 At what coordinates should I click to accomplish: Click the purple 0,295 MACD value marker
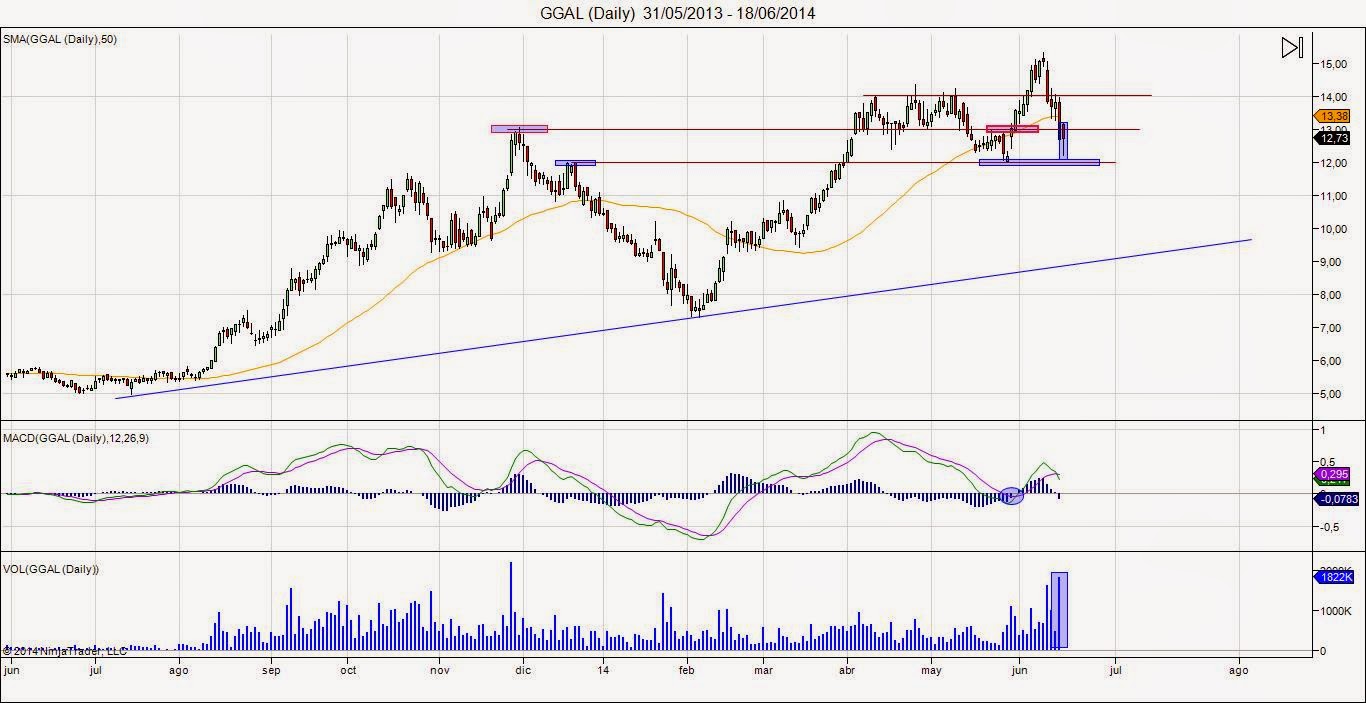point(1334,474)
